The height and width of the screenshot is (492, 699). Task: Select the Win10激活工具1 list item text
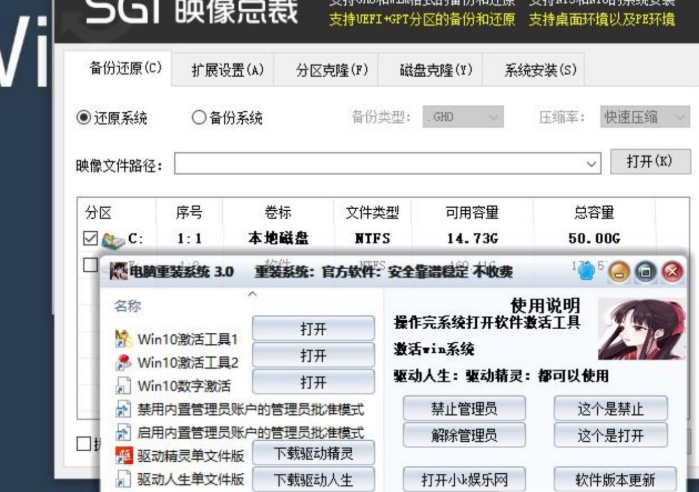point(188,339)
